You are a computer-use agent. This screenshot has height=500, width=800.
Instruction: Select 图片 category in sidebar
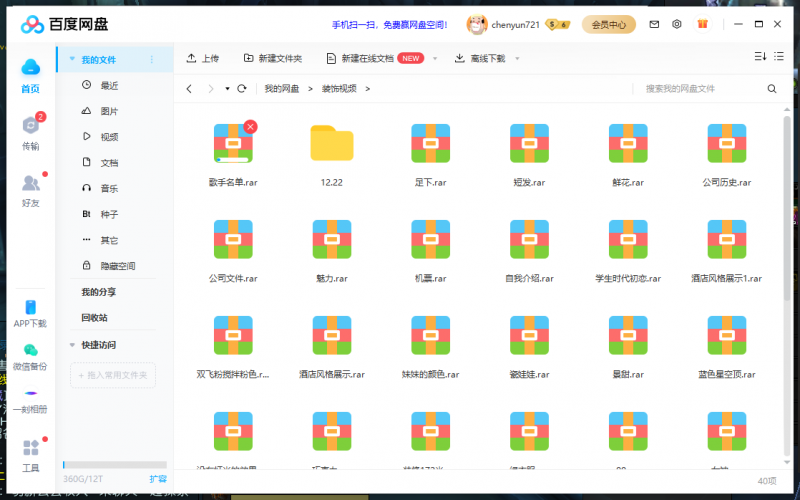coord(109,111)
